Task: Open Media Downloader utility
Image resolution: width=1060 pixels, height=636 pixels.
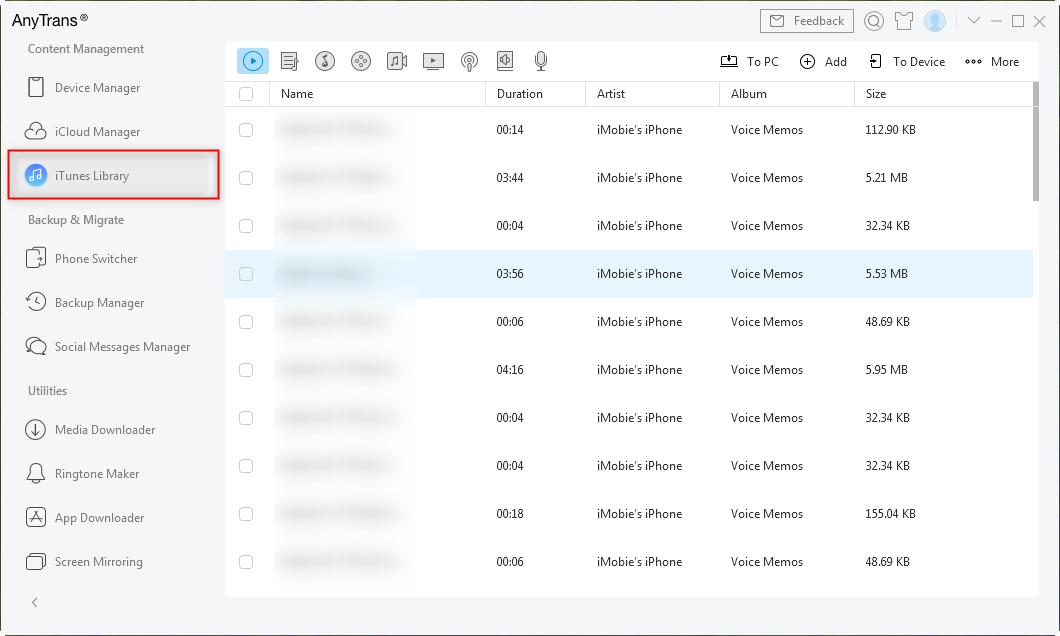Action: 90,430
